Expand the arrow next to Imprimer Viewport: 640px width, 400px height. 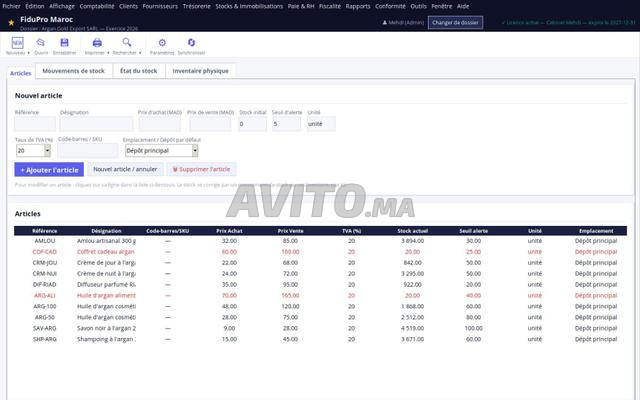108,53
